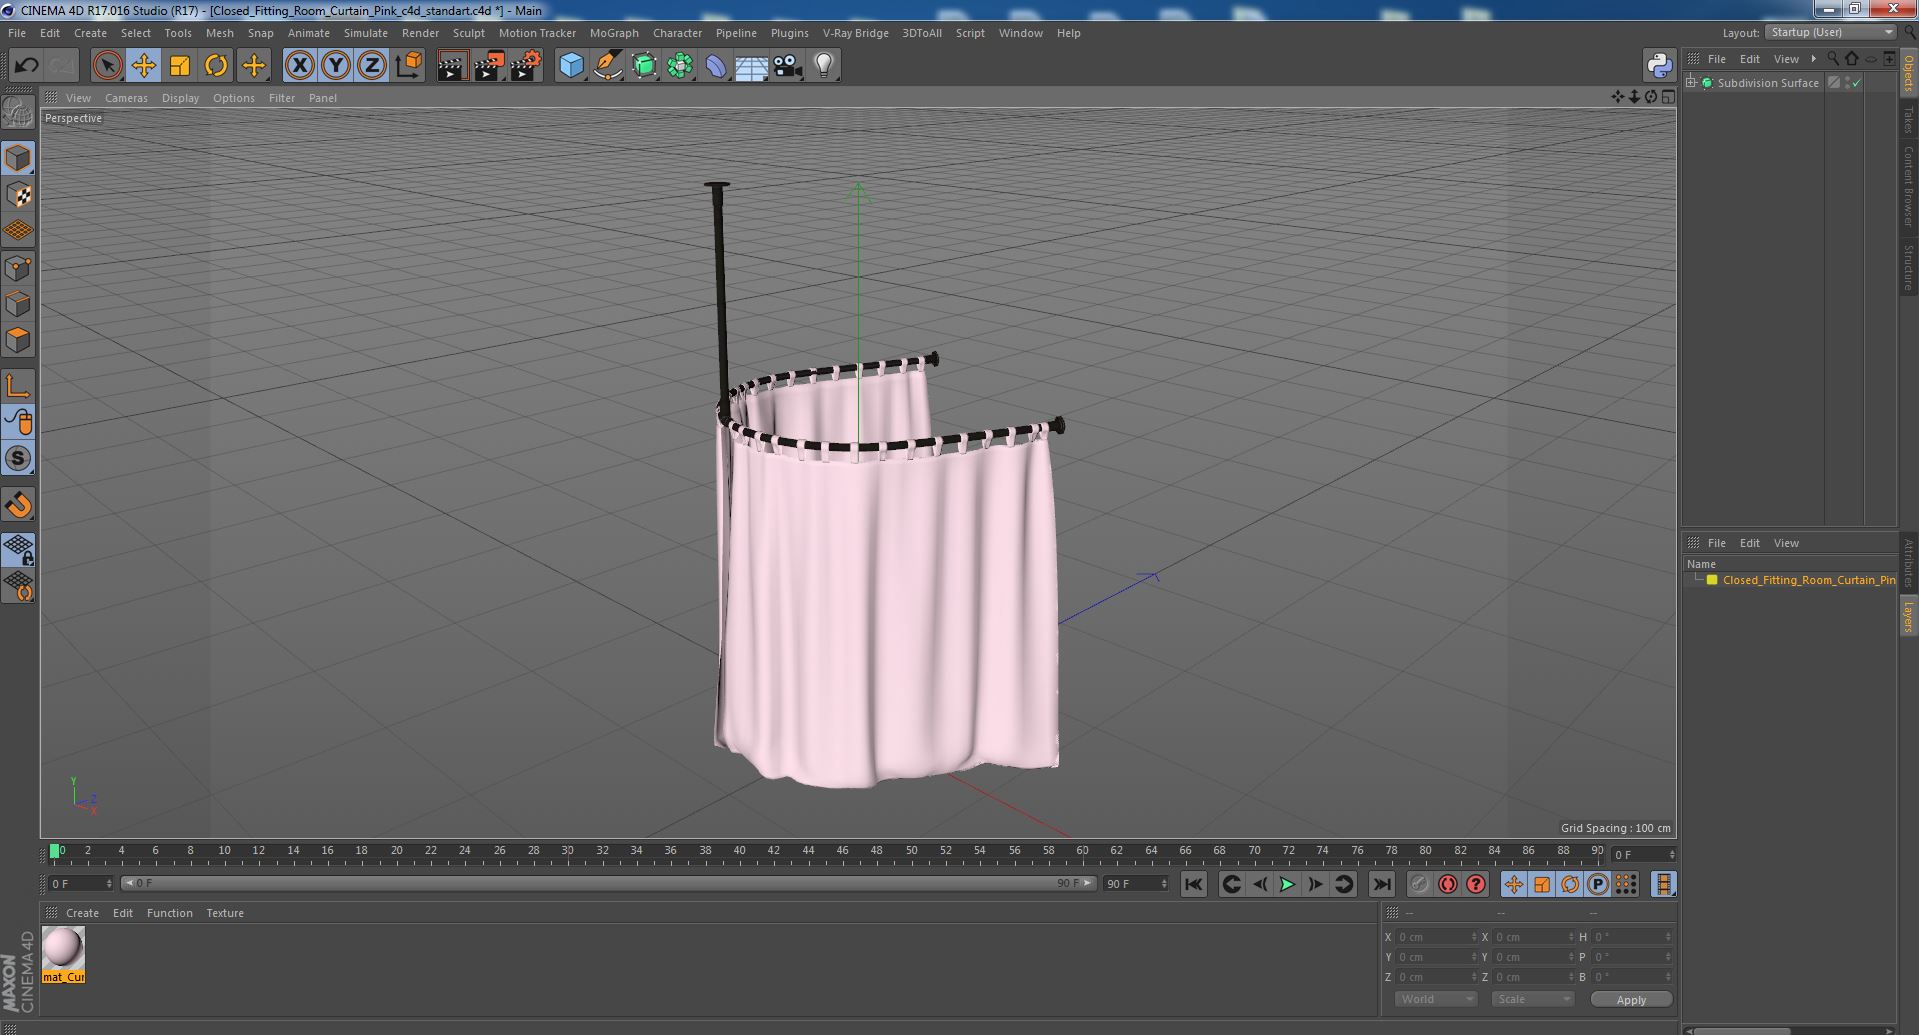Switch to Polygons mode
The width and height of the screenshot is (1919, 1035).
click(x=18, y=340)
